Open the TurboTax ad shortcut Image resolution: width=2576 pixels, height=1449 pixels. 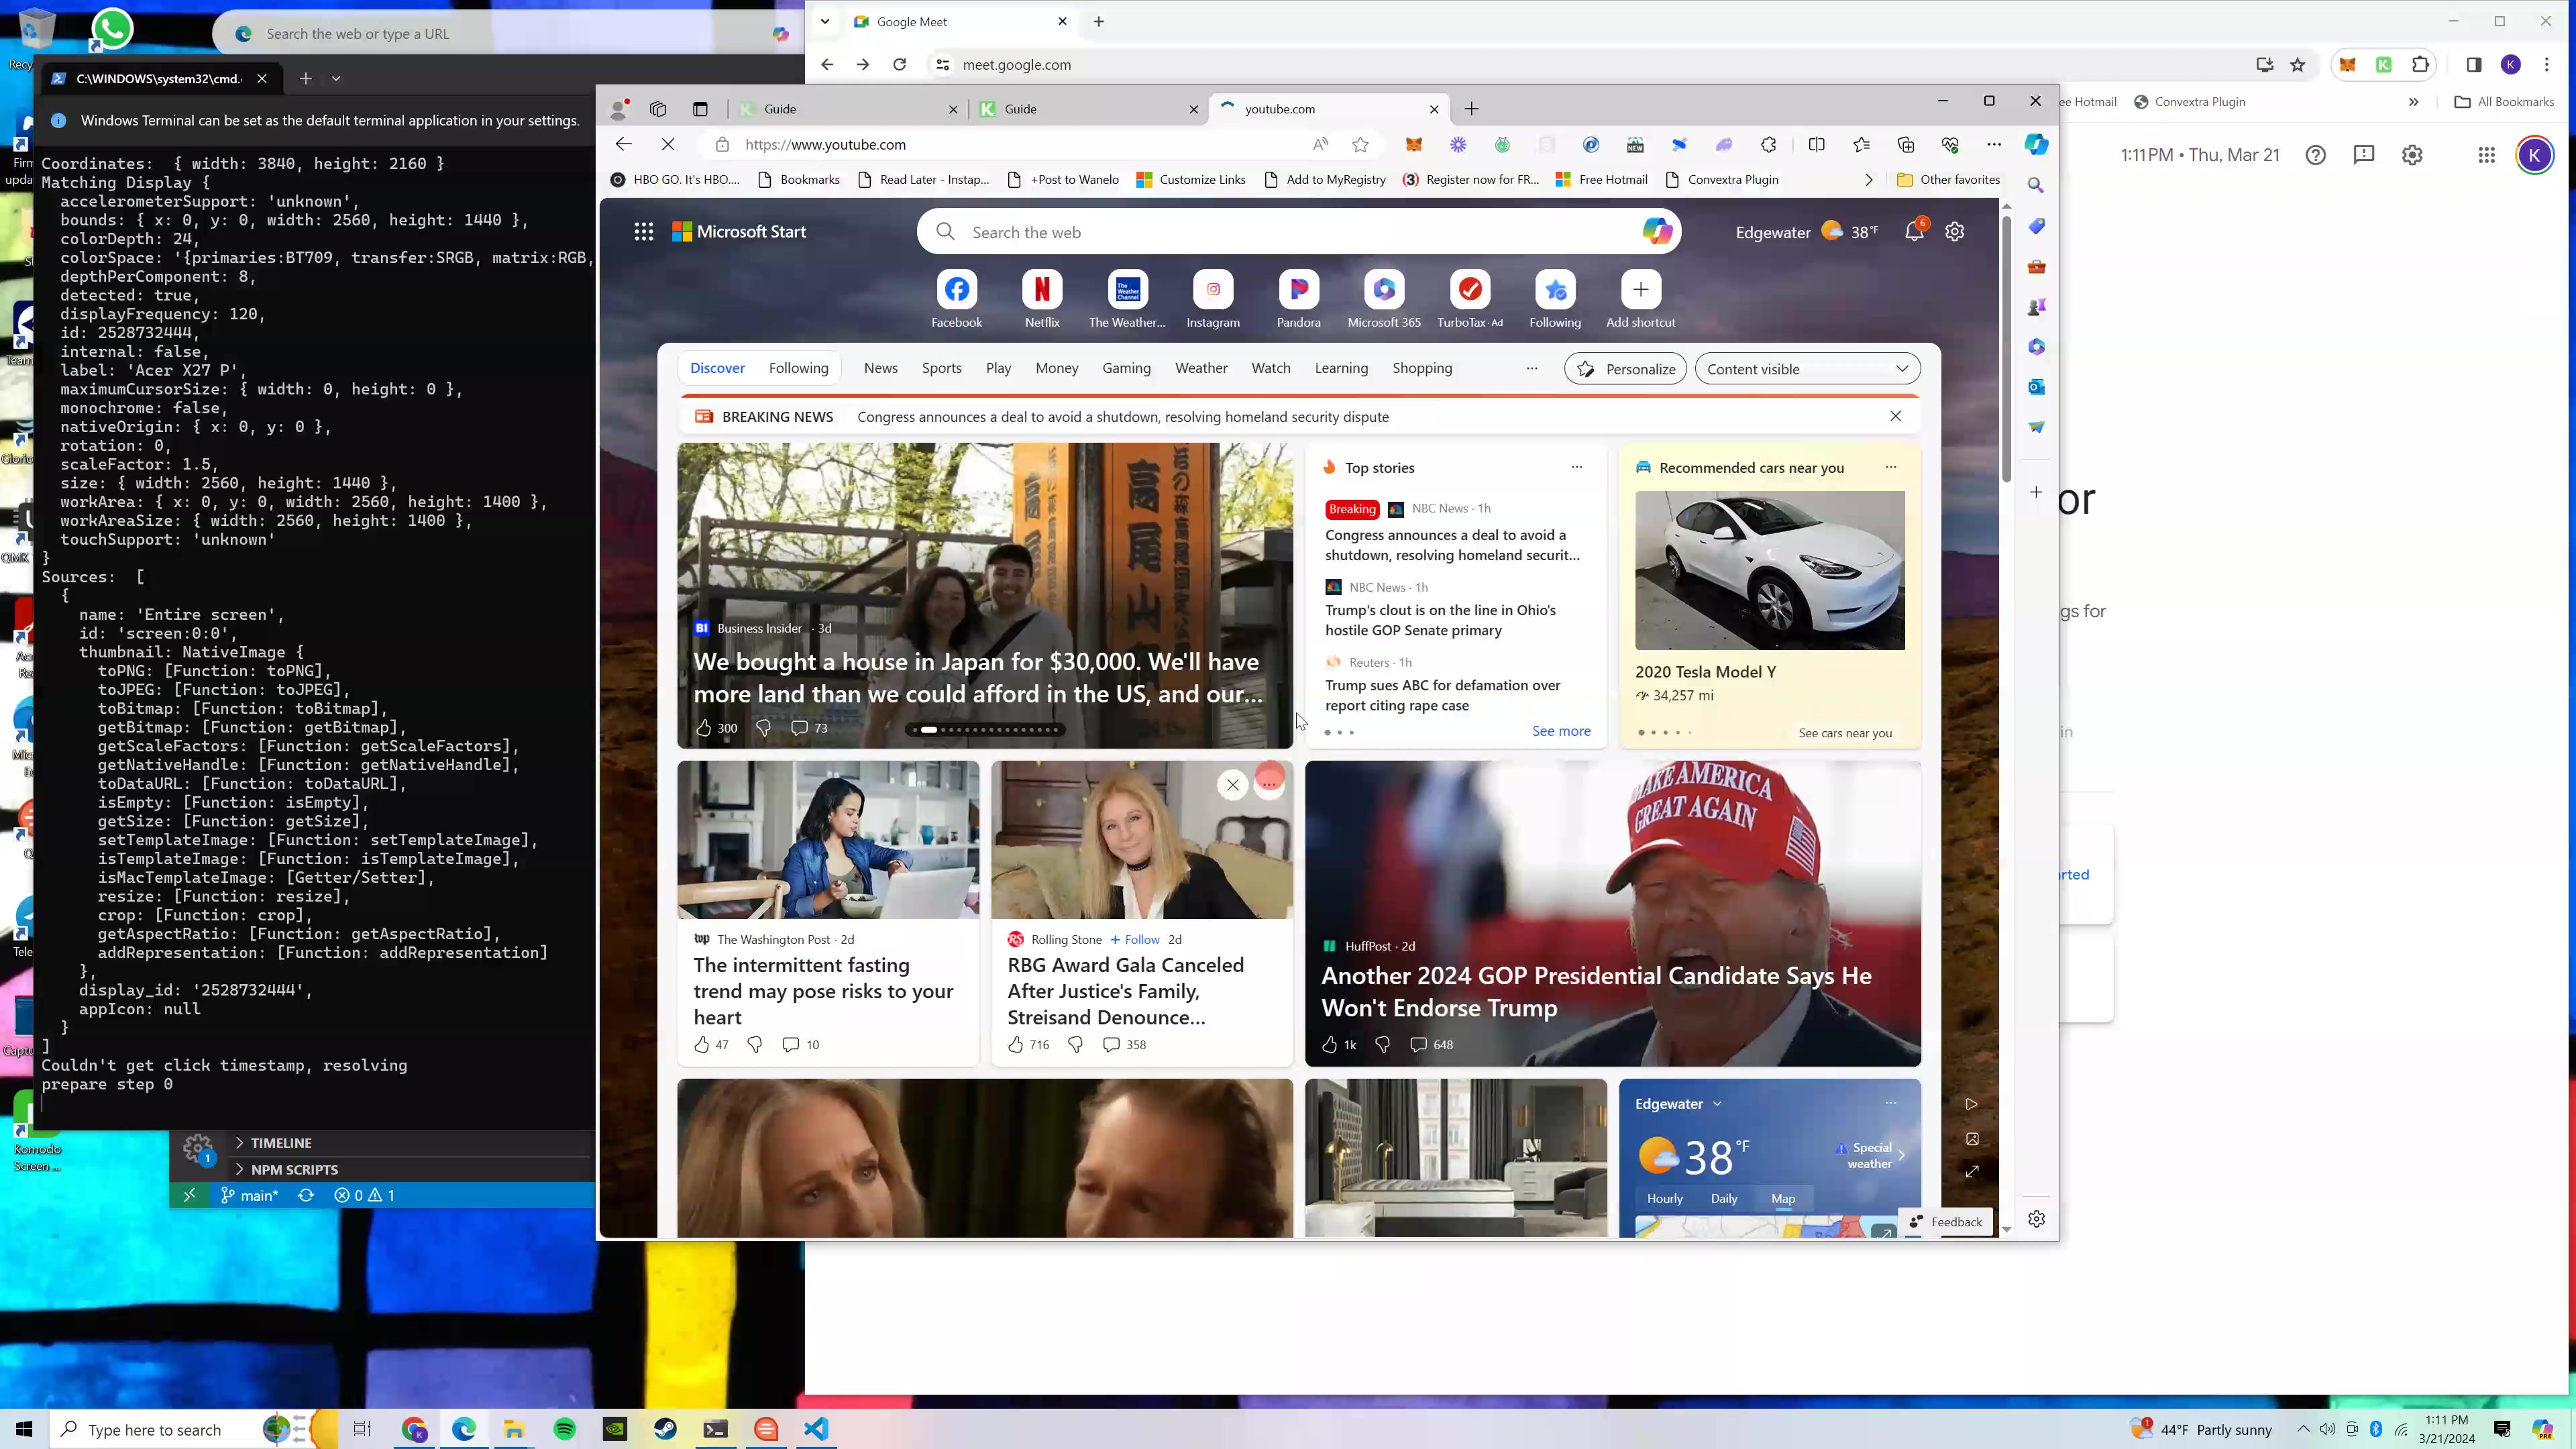click(x=1469, y=290)
